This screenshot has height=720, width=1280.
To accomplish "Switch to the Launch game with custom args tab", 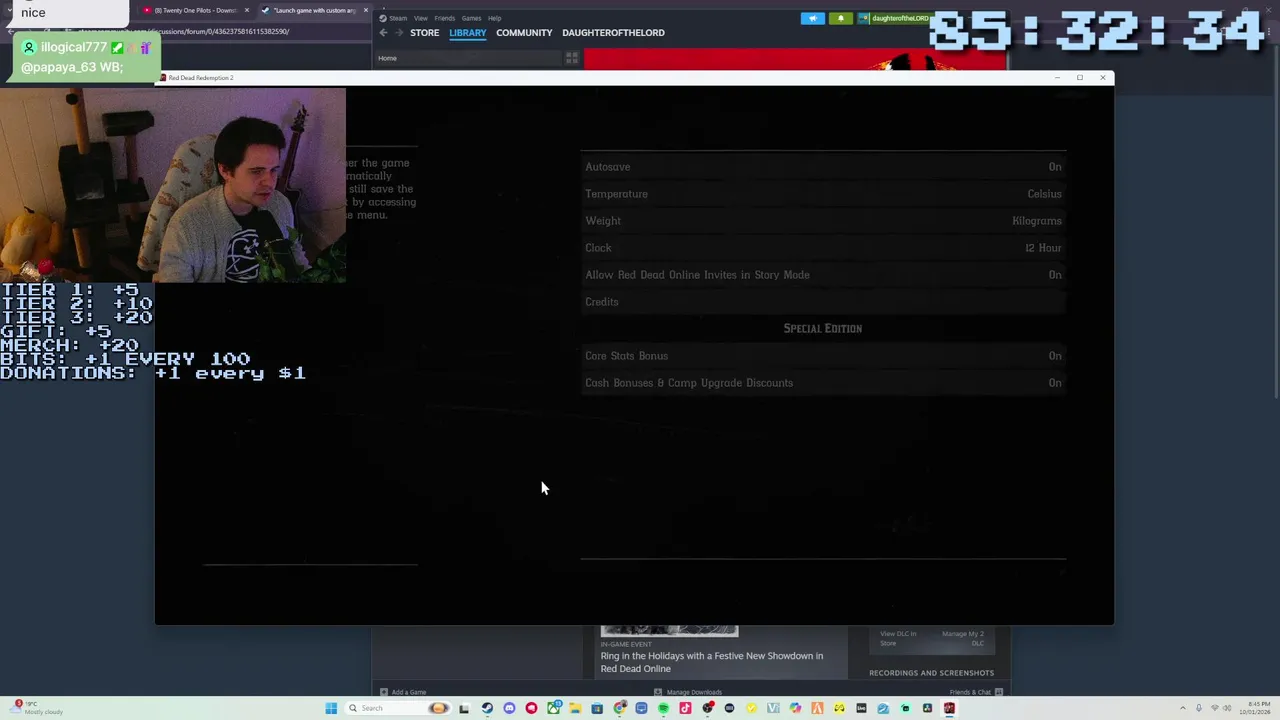I will (312, 10).
